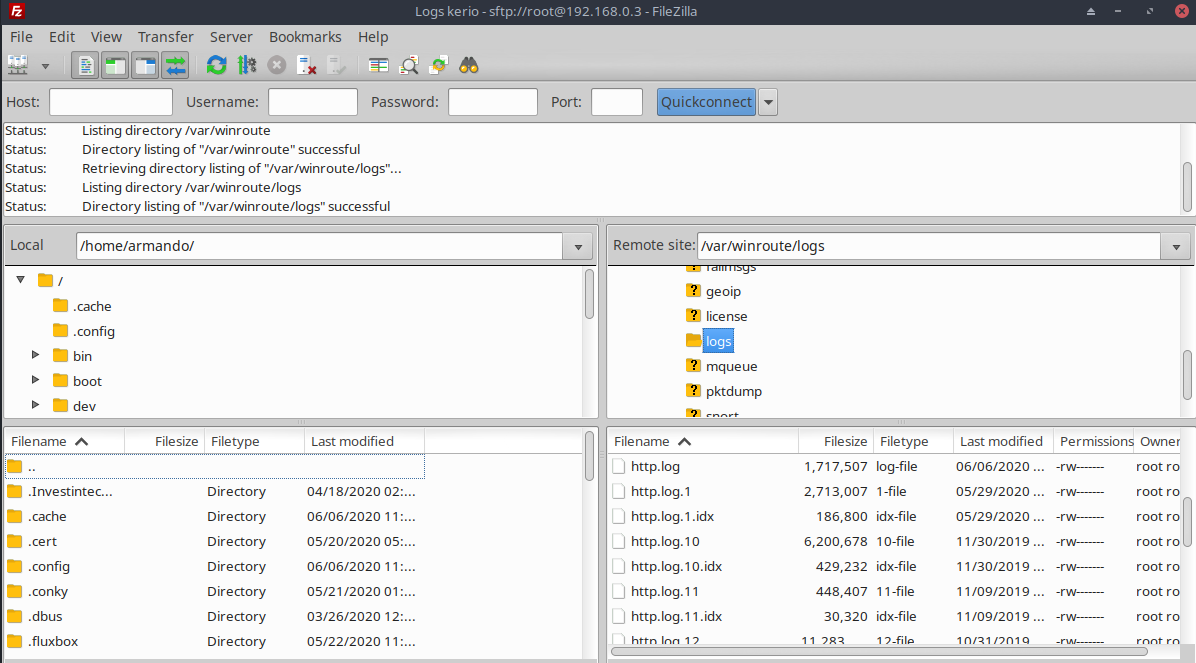Select the .fluxbox local directory

214,642
